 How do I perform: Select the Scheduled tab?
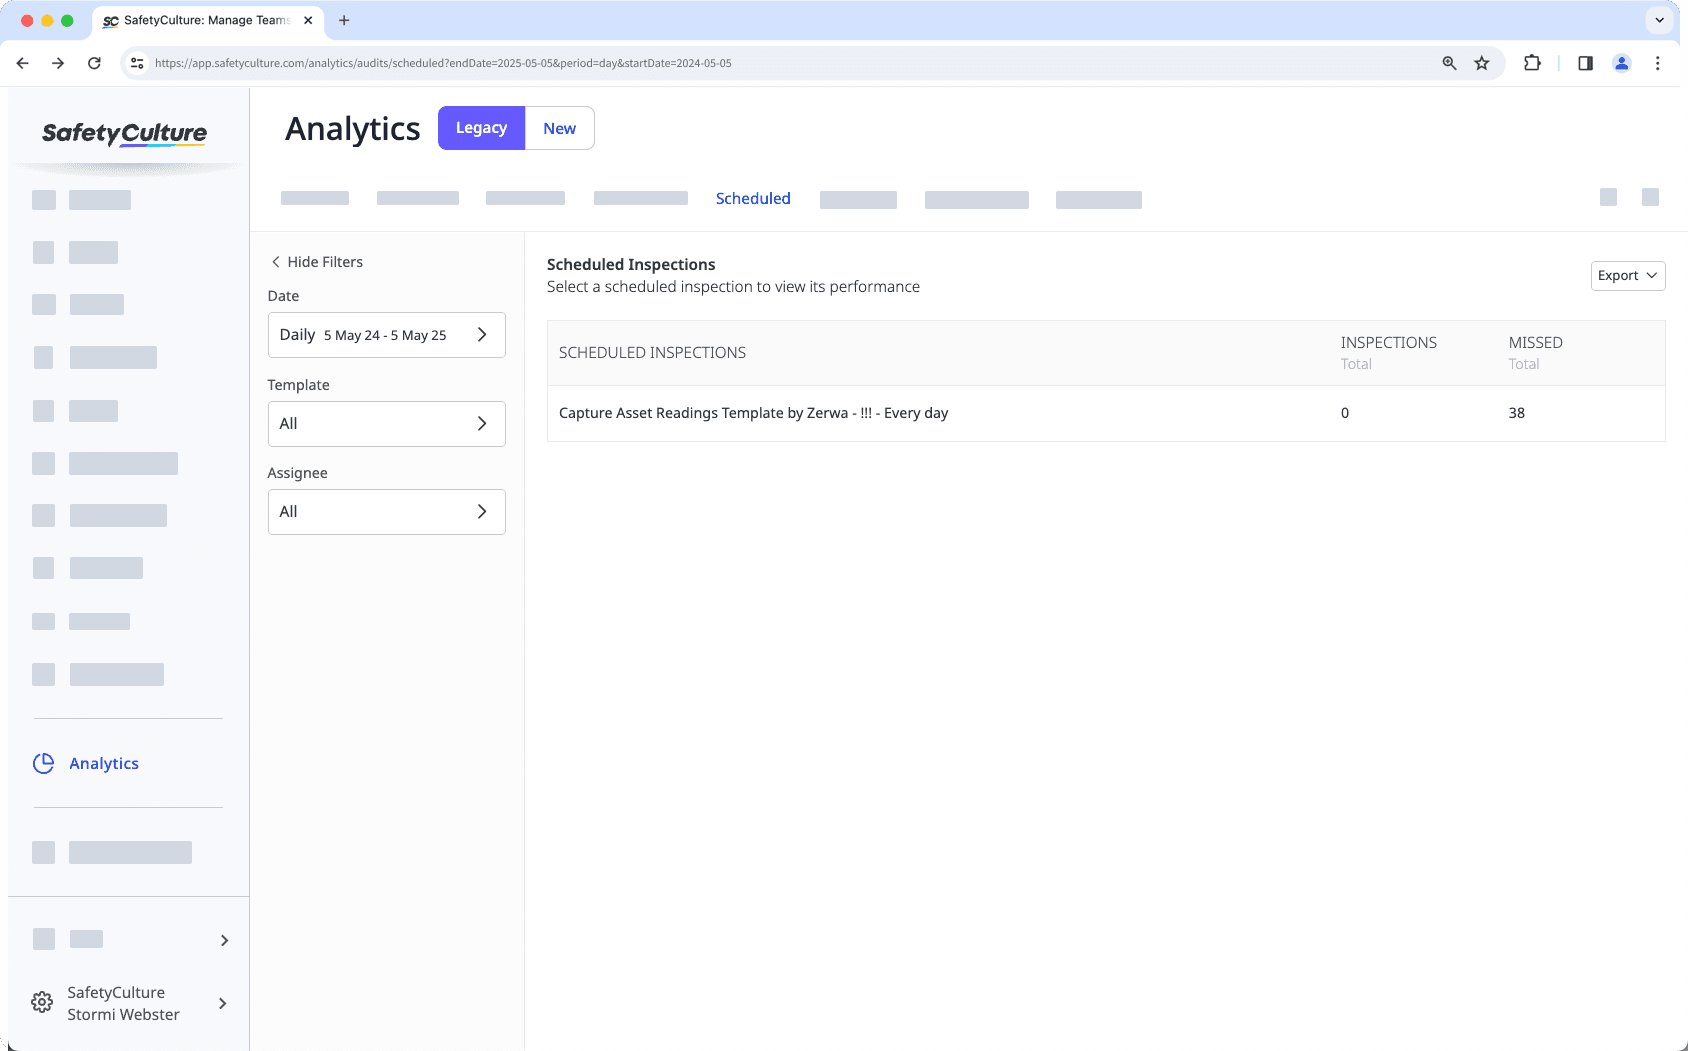coord(753,198)
